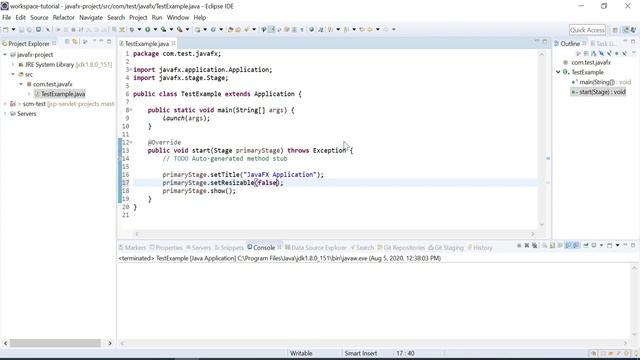Select main(String[]) method in Outline

click(x=601, y=82)
